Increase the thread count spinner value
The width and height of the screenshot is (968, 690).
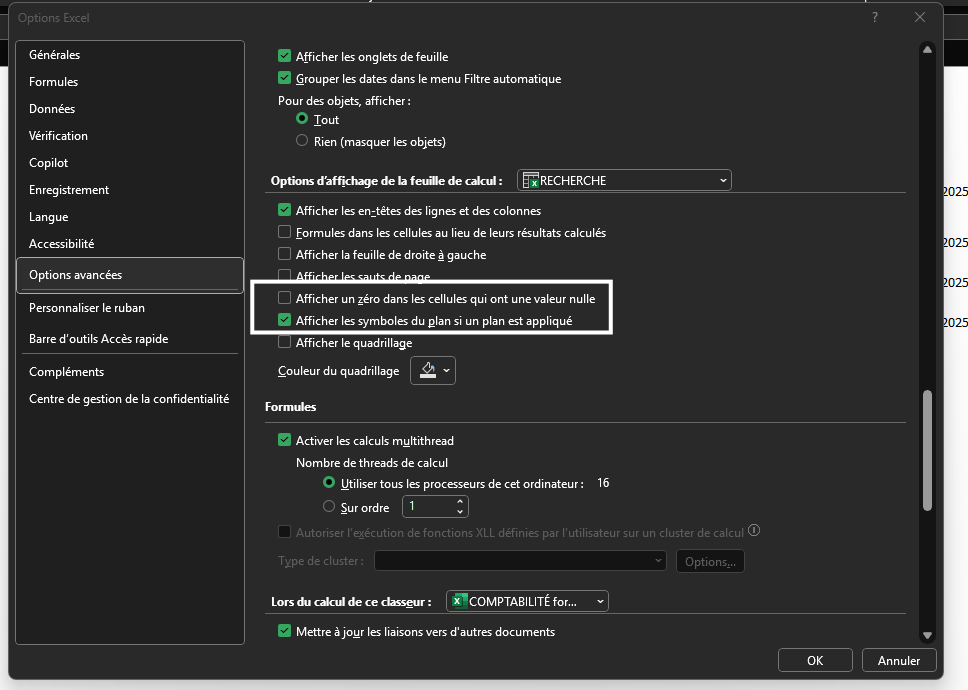[x=460, y=502]
